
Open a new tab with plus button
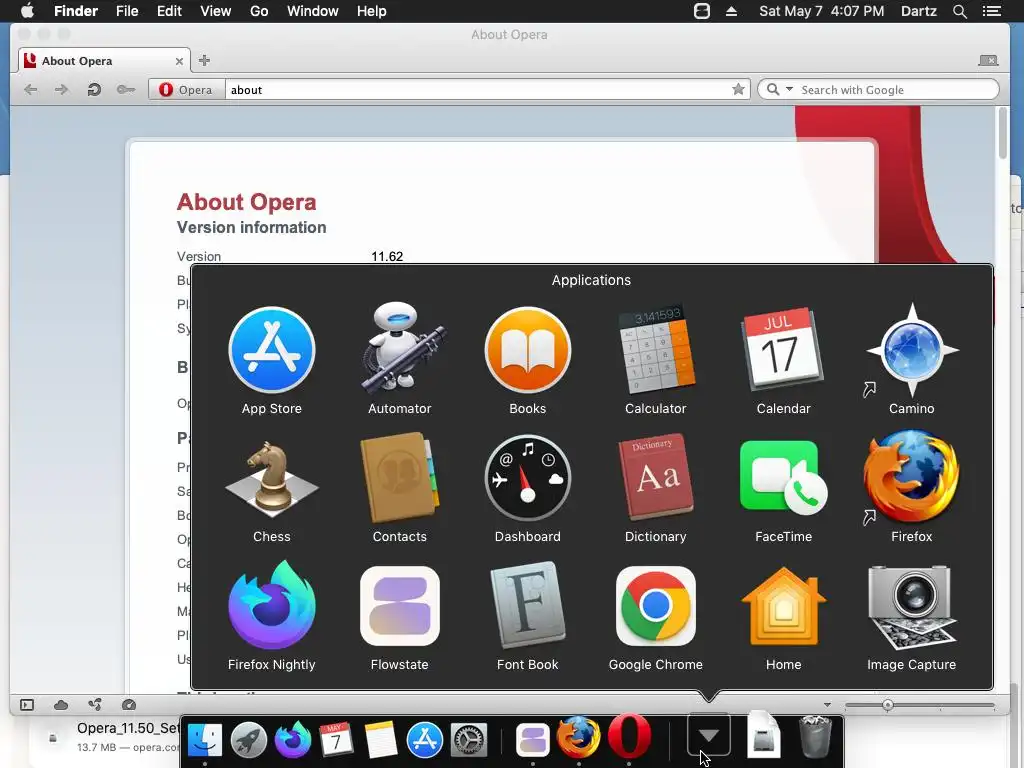click(x=204, y=60)
